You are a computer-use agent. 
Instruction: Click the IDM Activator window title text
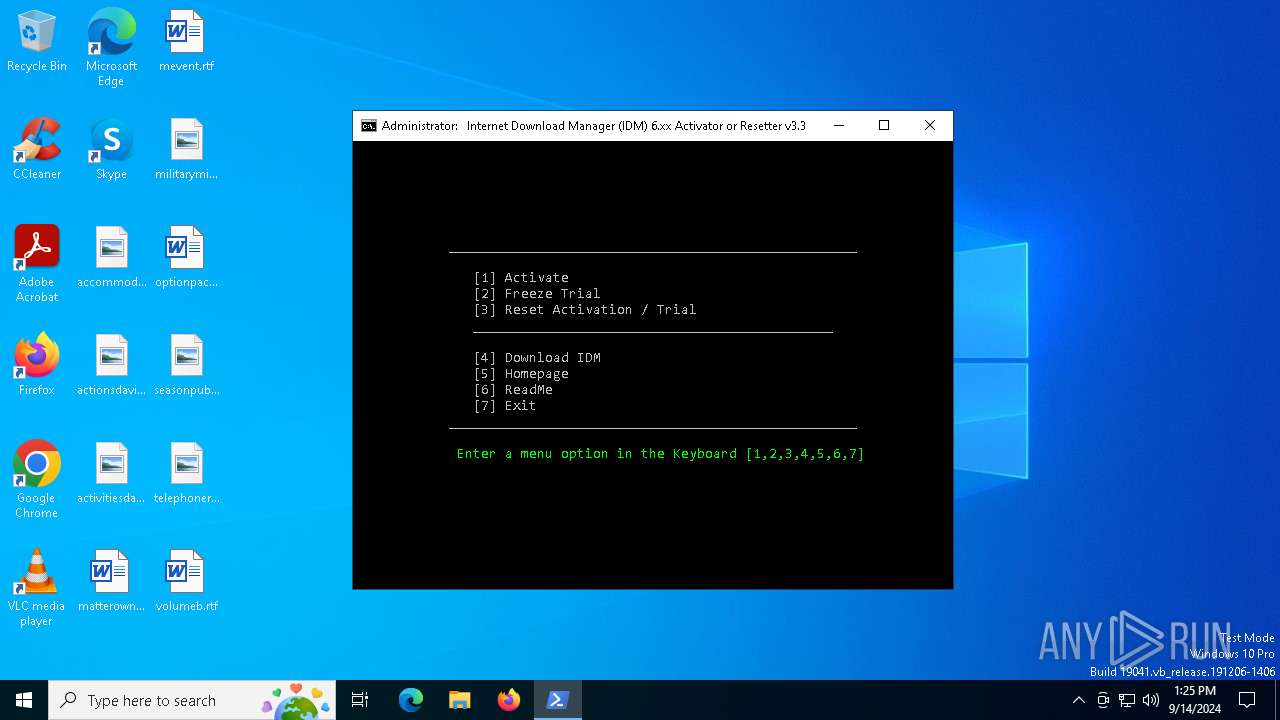click(593, 126)
